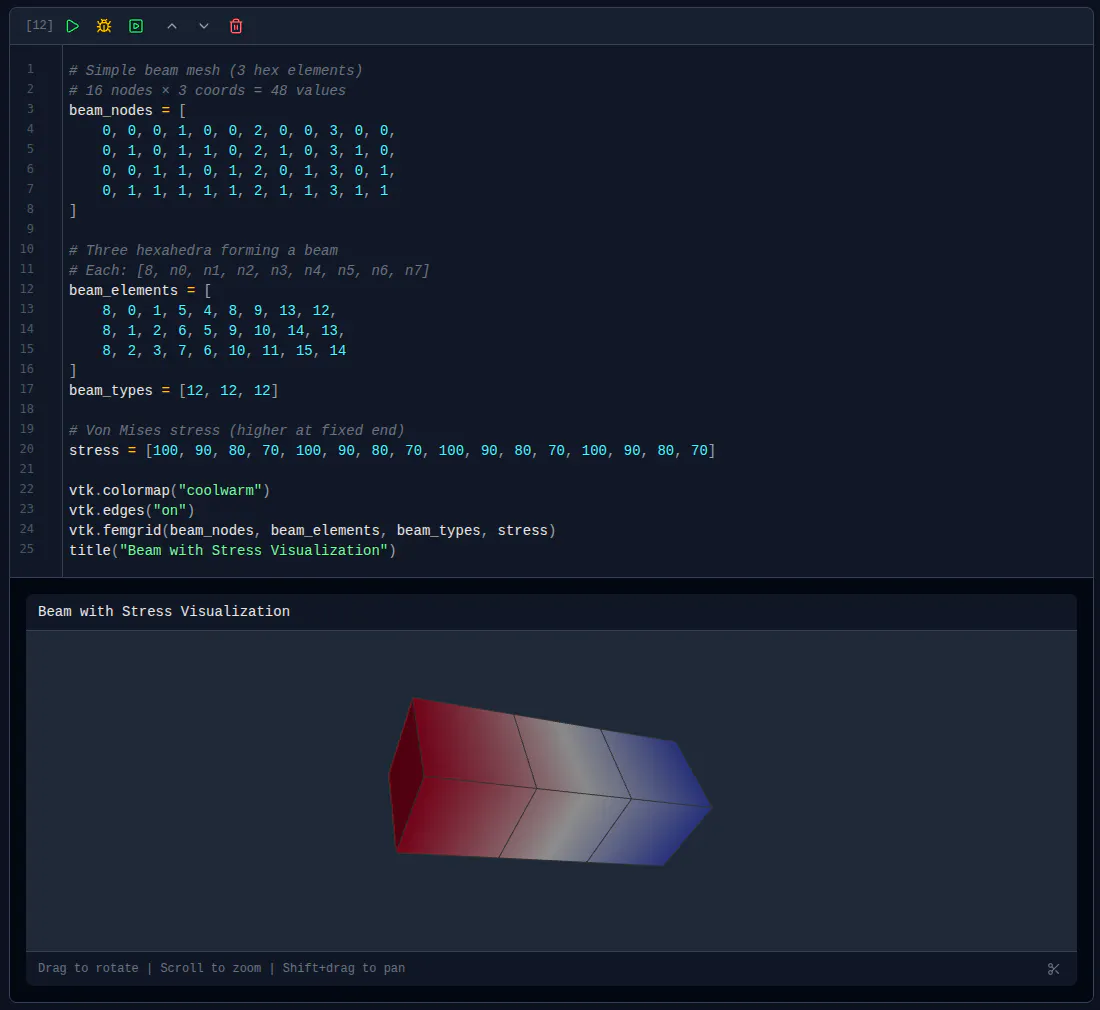Click the "Scroll to zoom" hint text
The width and height of the screenshot is (1100, 1010).
pyautogui.click(x=210, y=968)
